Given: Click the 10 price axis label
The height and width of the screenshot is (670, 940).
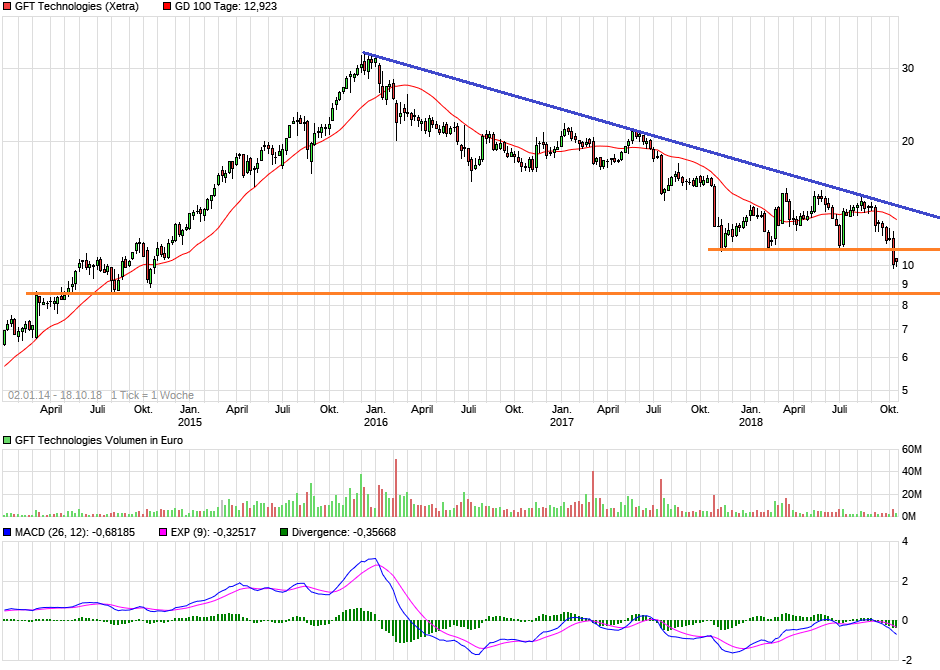Looking at the screenshot, I should point(908,265).
